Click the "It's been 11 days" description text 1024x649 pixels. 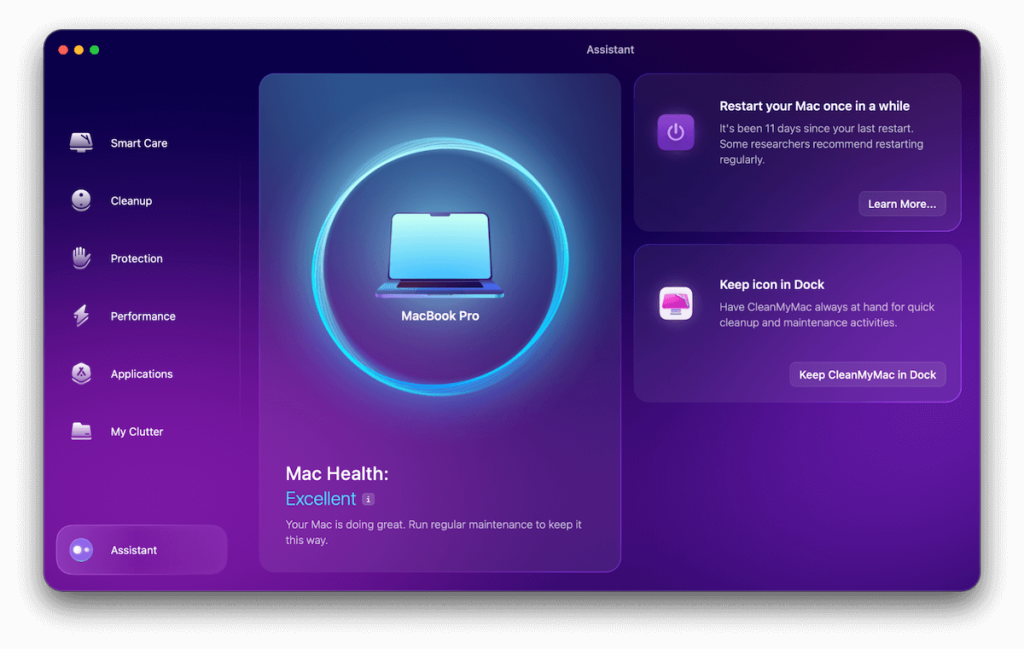[x=822, y=144]
